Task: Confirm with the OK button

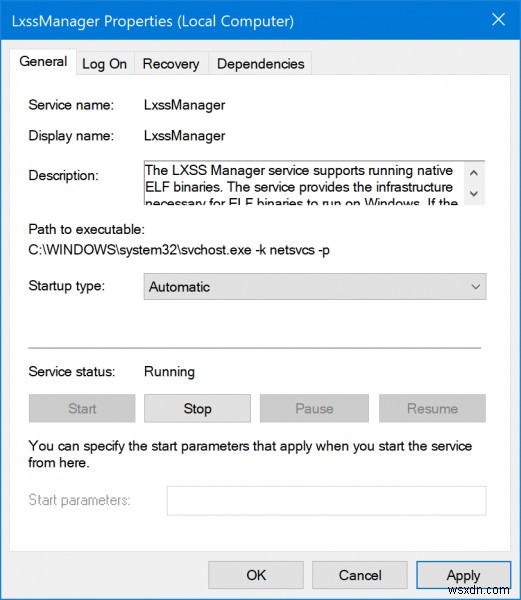Action: tap(256, 575)
